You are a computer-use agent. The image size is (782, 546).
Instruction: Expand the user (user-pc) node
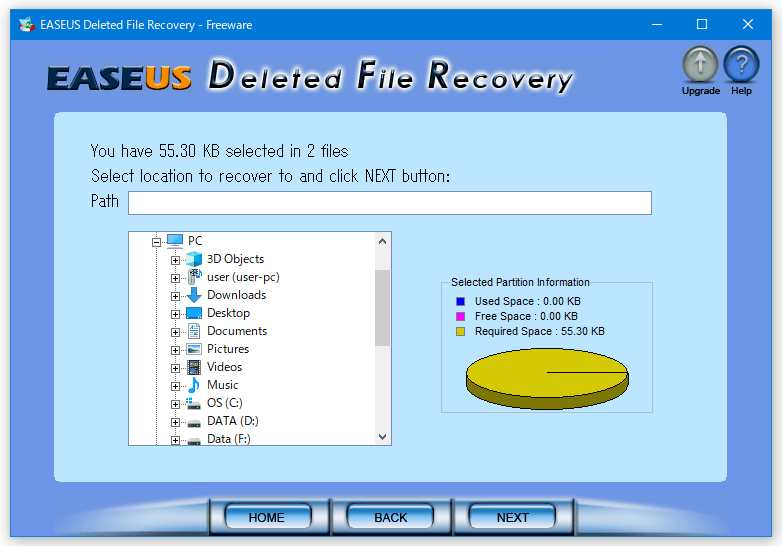click(x=175, y=278)
